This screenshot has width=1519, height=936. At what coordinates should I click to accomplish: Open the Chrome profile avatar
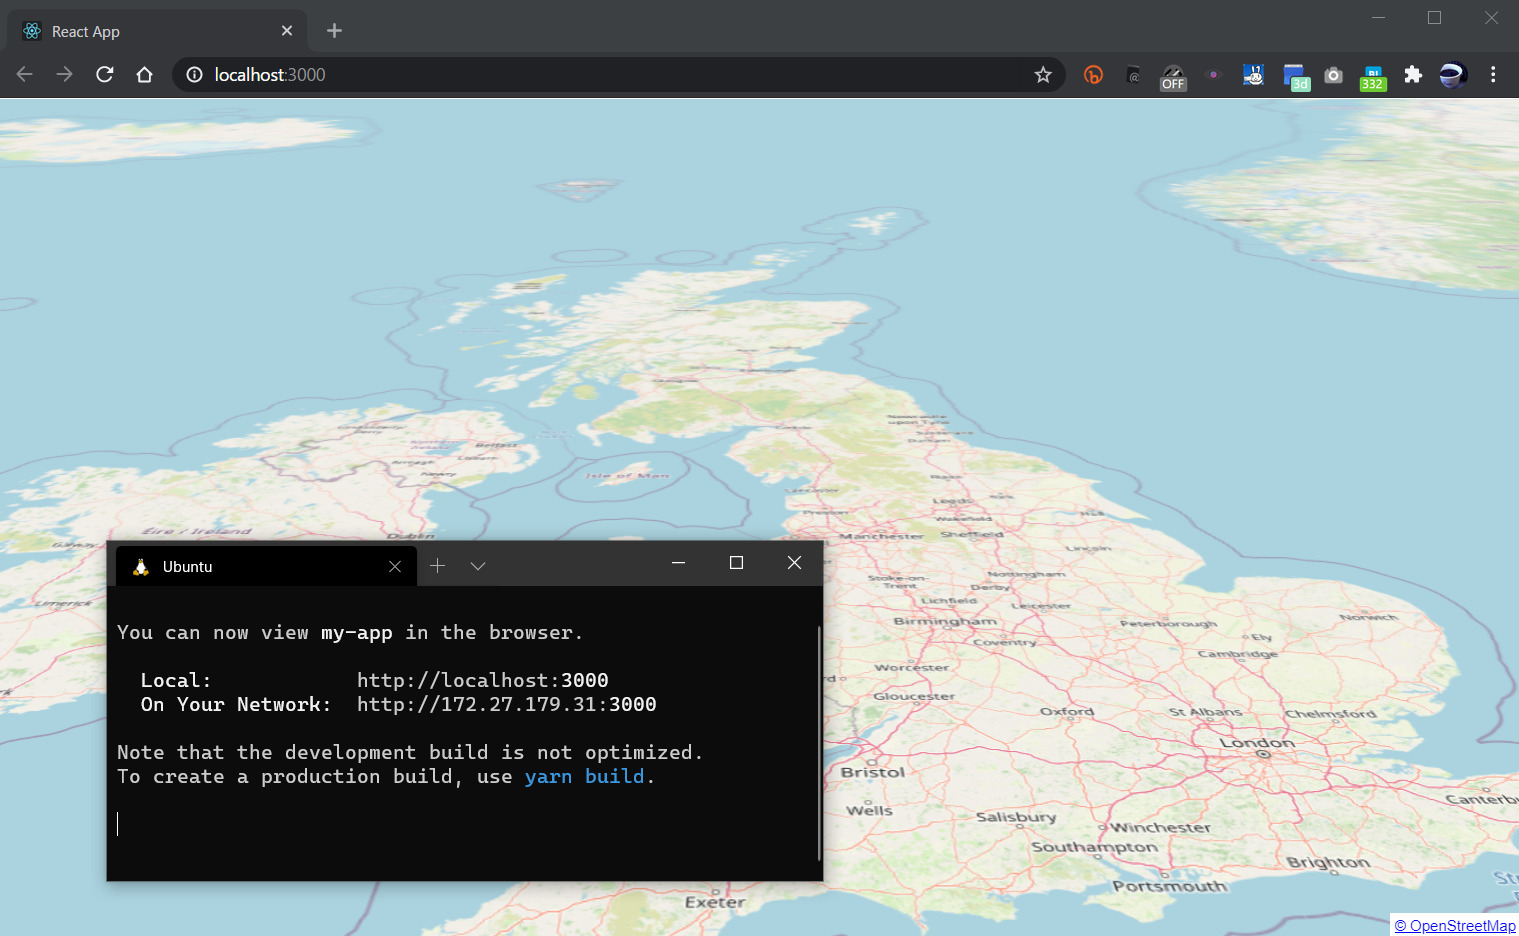(x=1452, y=75)
